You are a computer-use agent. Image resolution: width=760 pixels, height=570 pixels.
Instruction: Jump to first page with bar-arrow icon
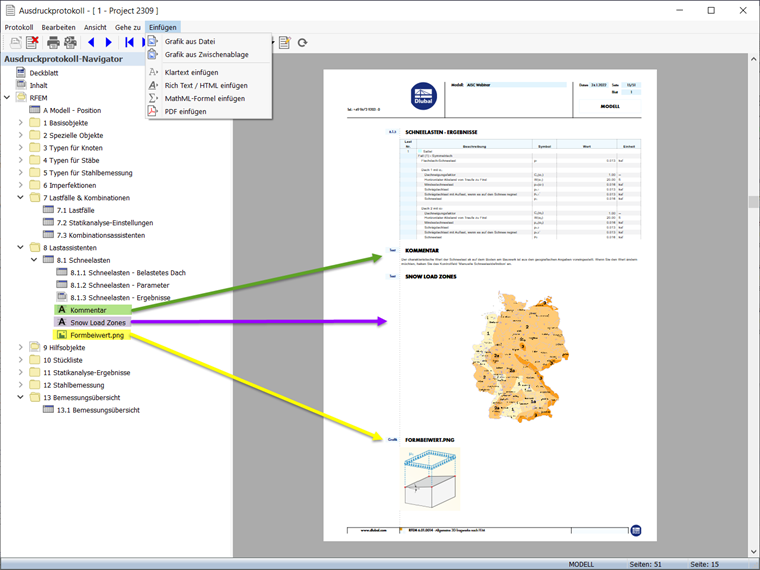pyautogui.click(x=129, y=43)
